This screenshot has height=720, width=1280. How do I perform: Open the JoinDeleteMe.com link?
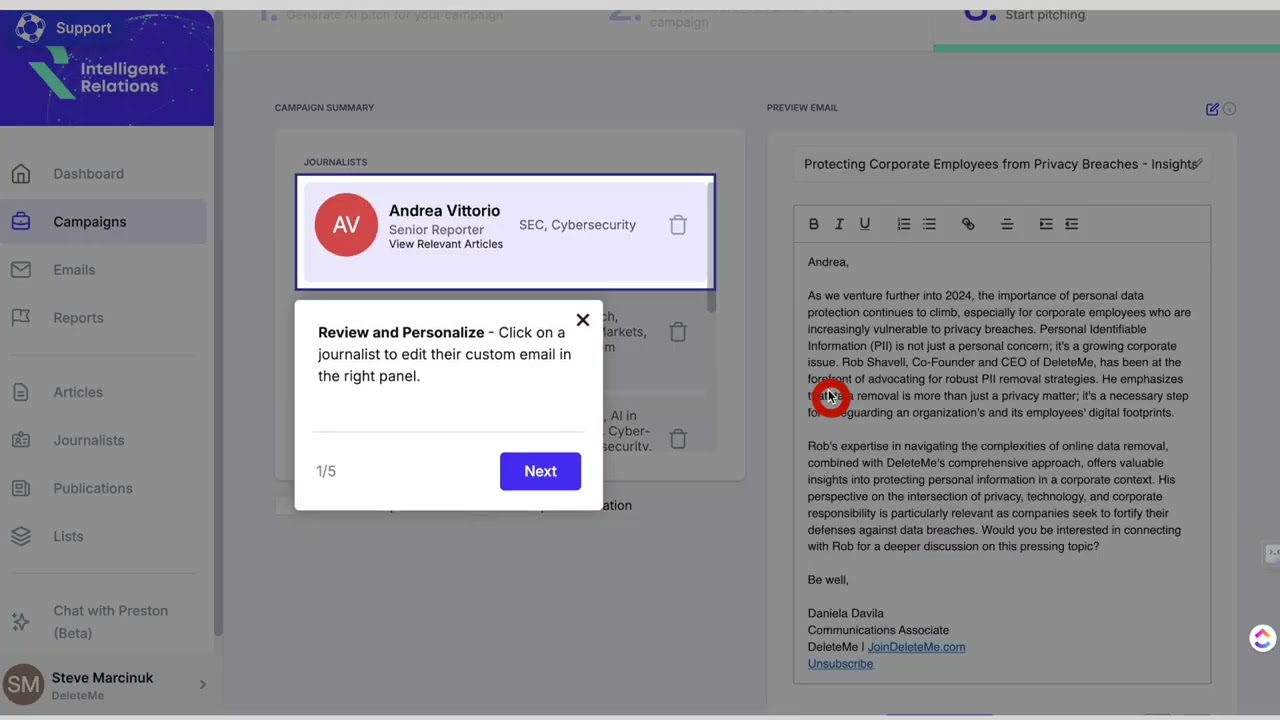point(916,647)
